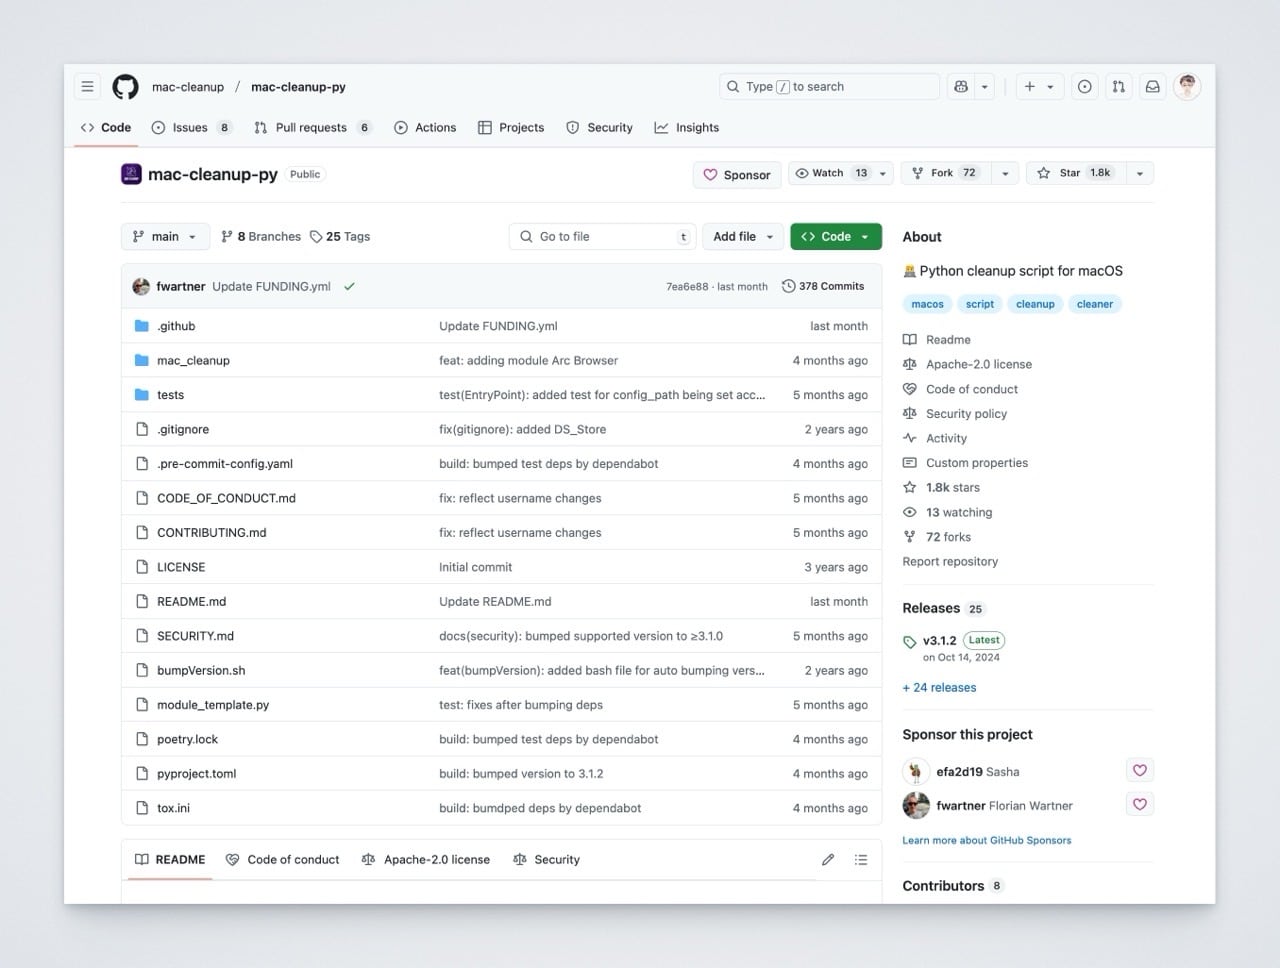This screenshot has height=968, width=1280.
Task: Open the .github folder
Action: (x=176, y=326)
